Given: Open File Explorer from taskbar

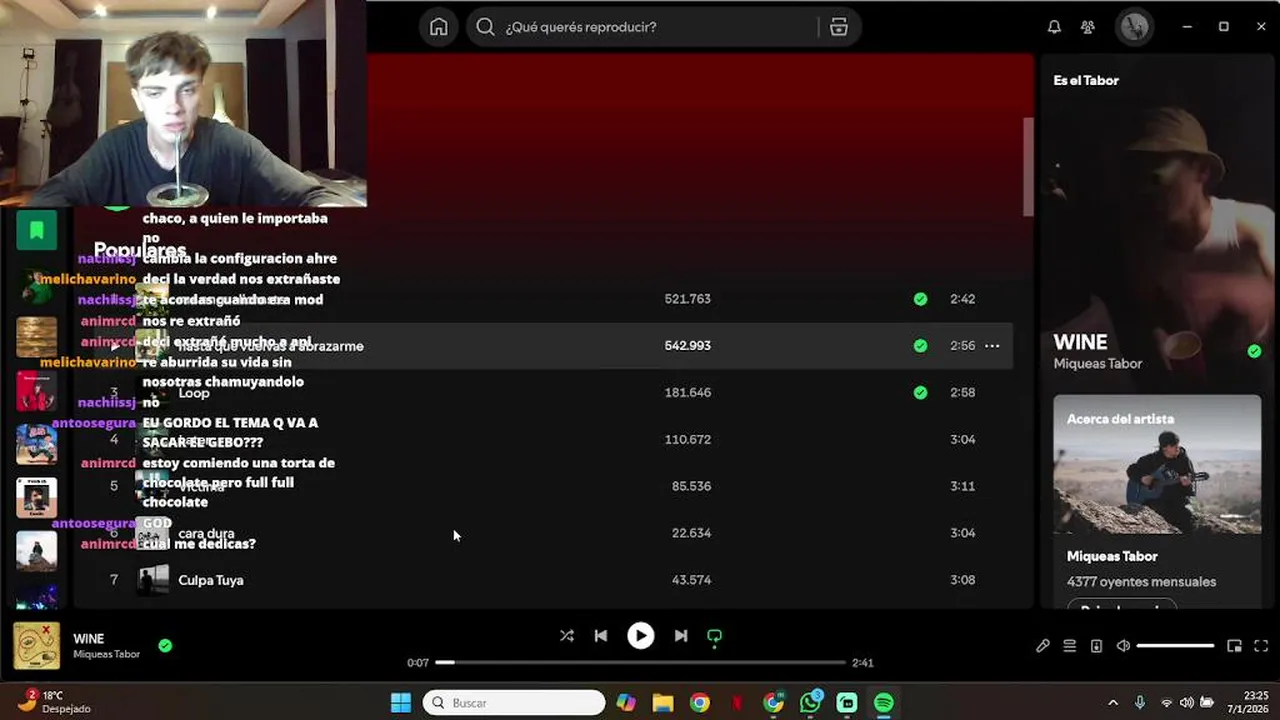Looking at the screenshot, I should point(663,703).
